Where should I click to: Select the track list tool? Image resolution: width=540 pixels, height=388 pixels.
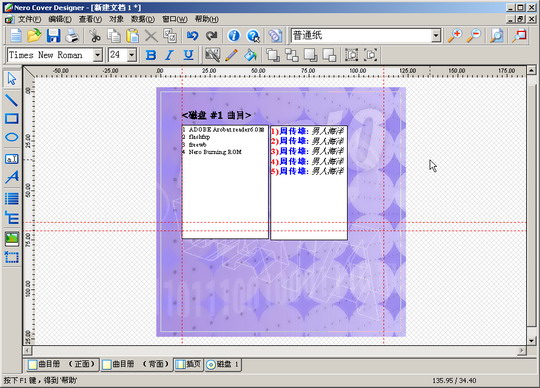pyautogui.click(x=12, y=198)
